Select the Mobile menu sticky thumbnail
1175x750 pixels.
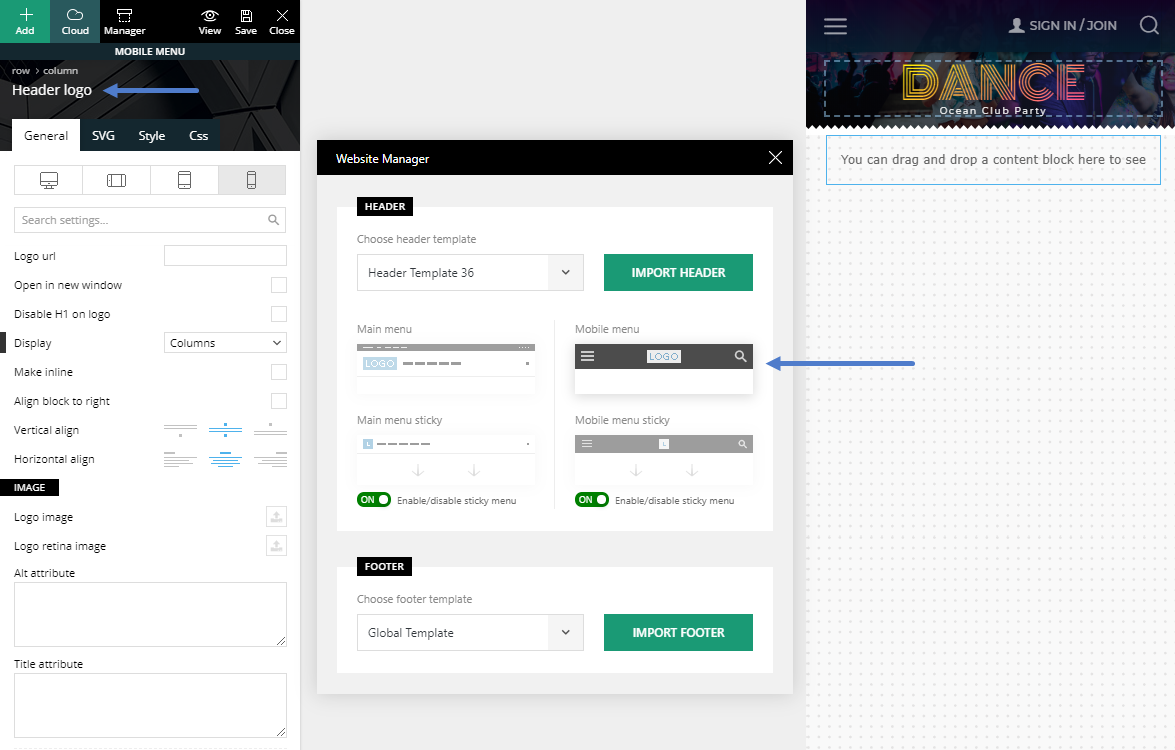(664, 459)
